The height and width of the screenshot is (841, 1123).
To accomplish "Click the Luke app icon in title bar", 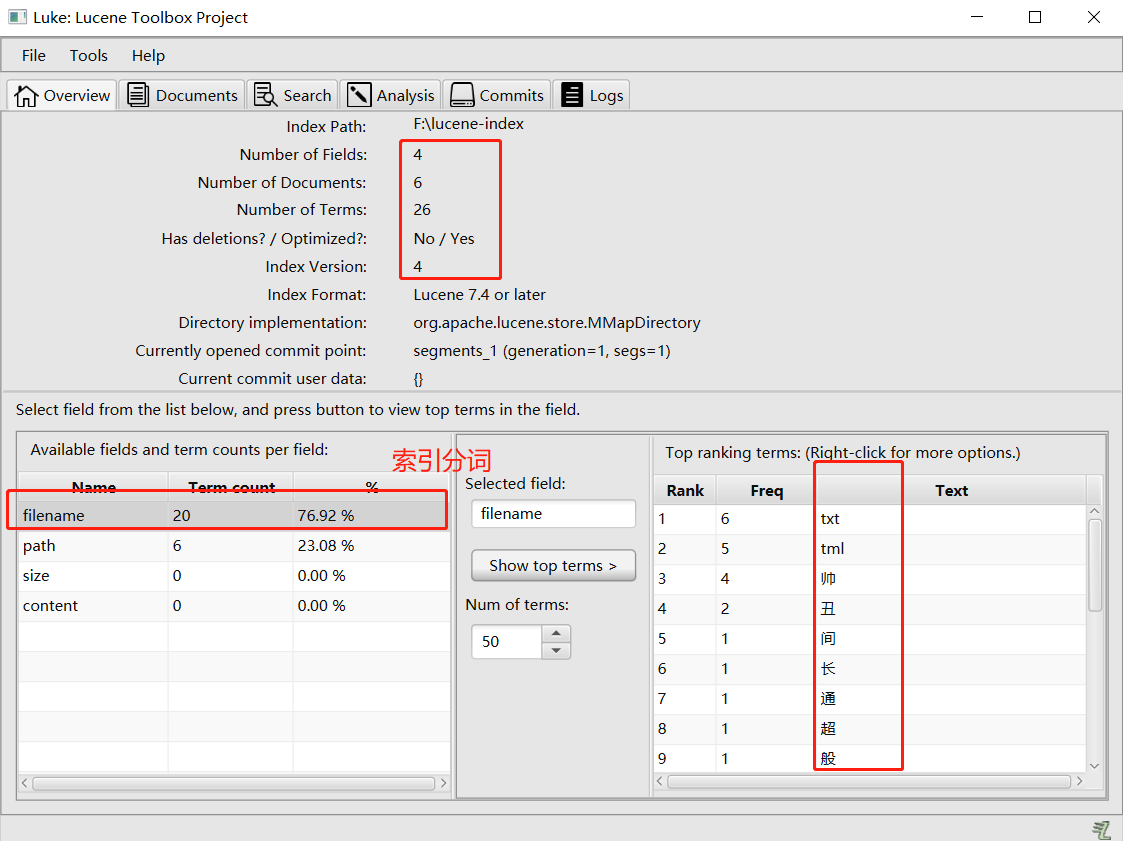I will 17,16.
